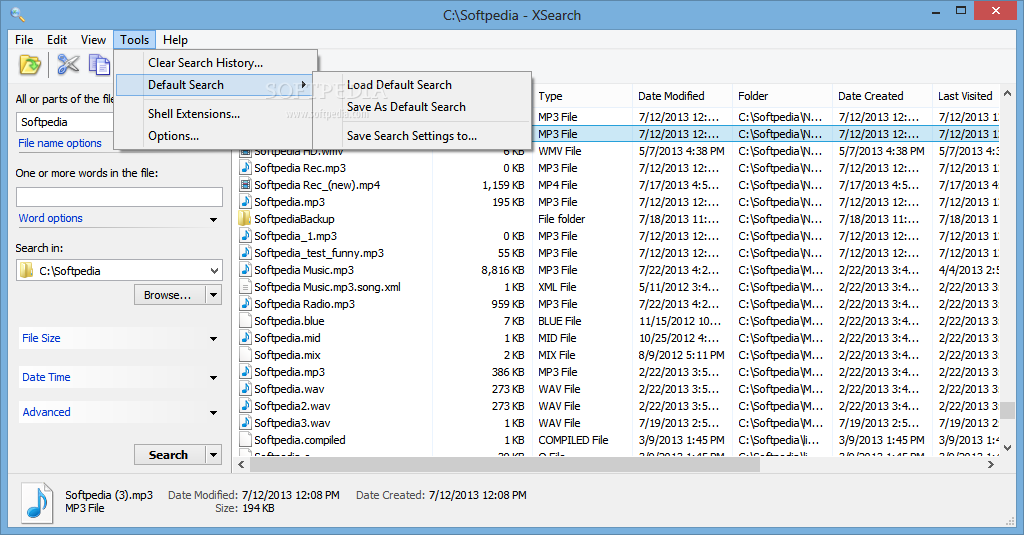Image resolution: width=1024 pixels, height=535 pixels.
Task: Open the View menu
Action: coord(93,40)
